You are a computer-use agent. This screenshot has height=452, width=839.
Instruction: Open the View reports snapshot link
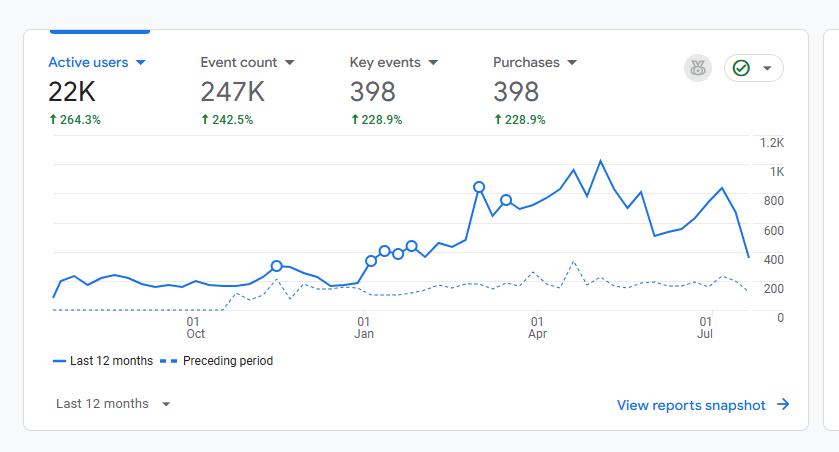tap(691, 405)
